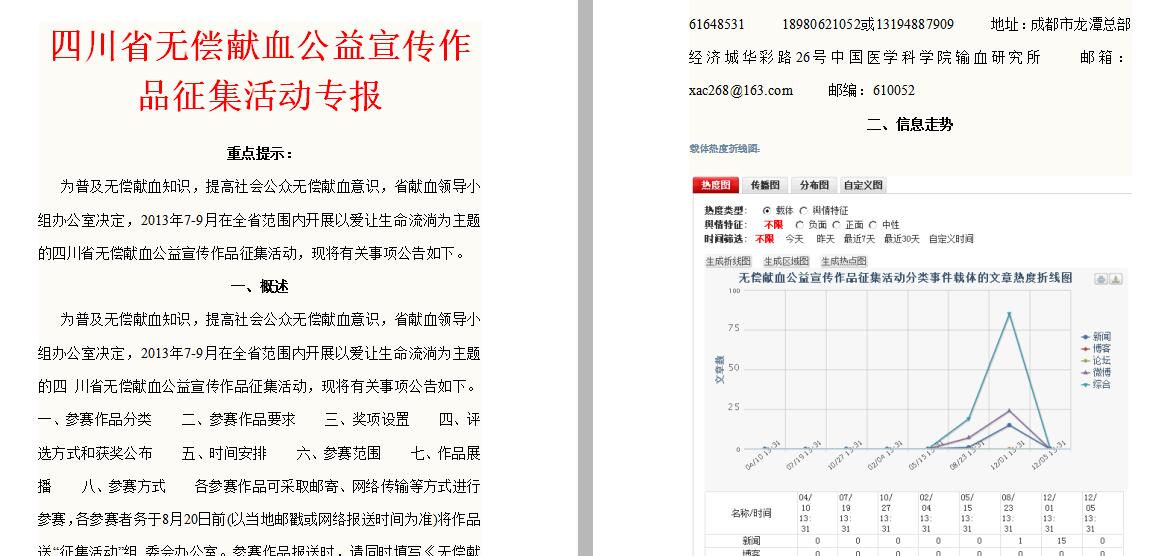
Task: Open the 自定义图 tab
Action: [863, 185]
